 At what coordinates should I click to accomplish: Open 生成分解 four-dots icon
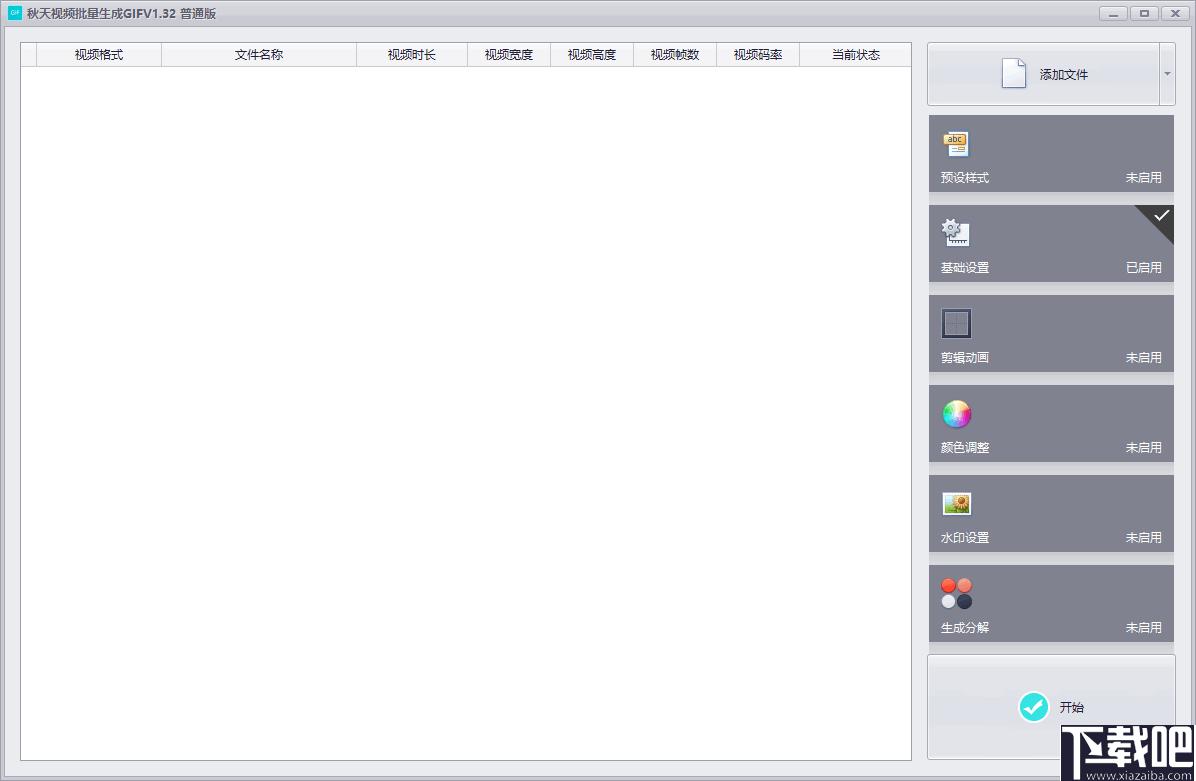[956, 593]
